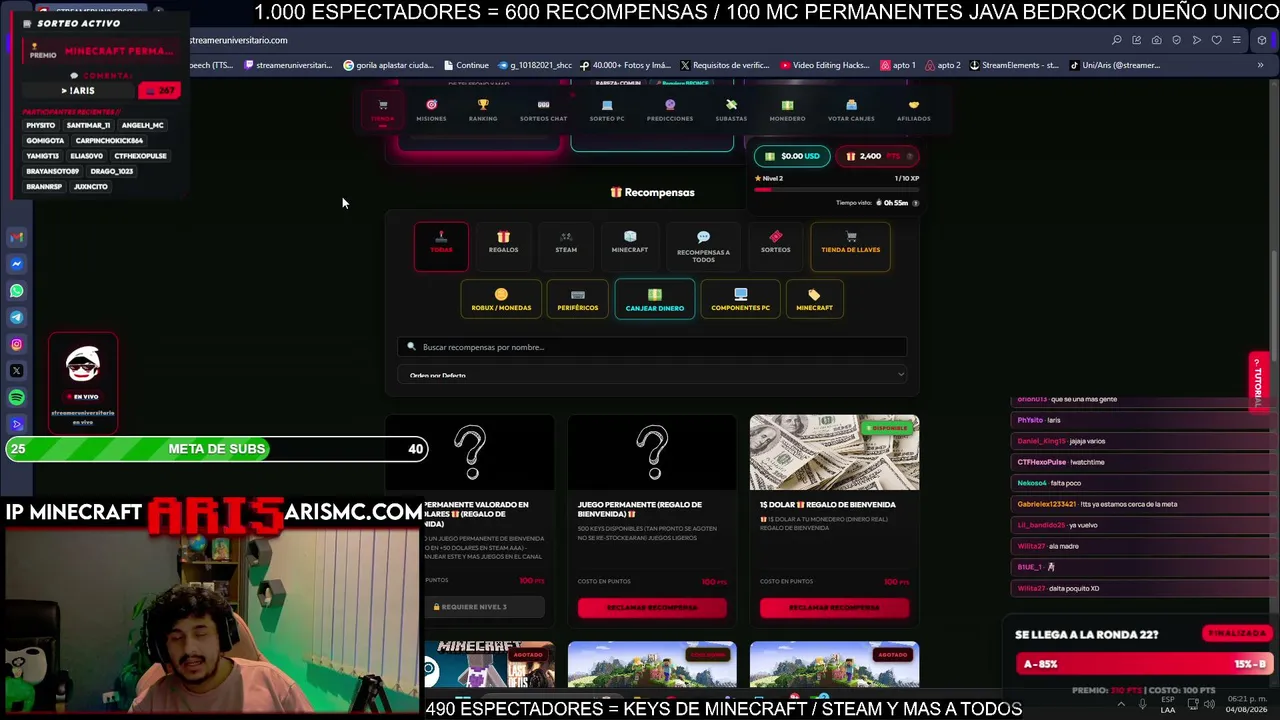Open Messenger in the browser sidebar

(x=16, y=264)
